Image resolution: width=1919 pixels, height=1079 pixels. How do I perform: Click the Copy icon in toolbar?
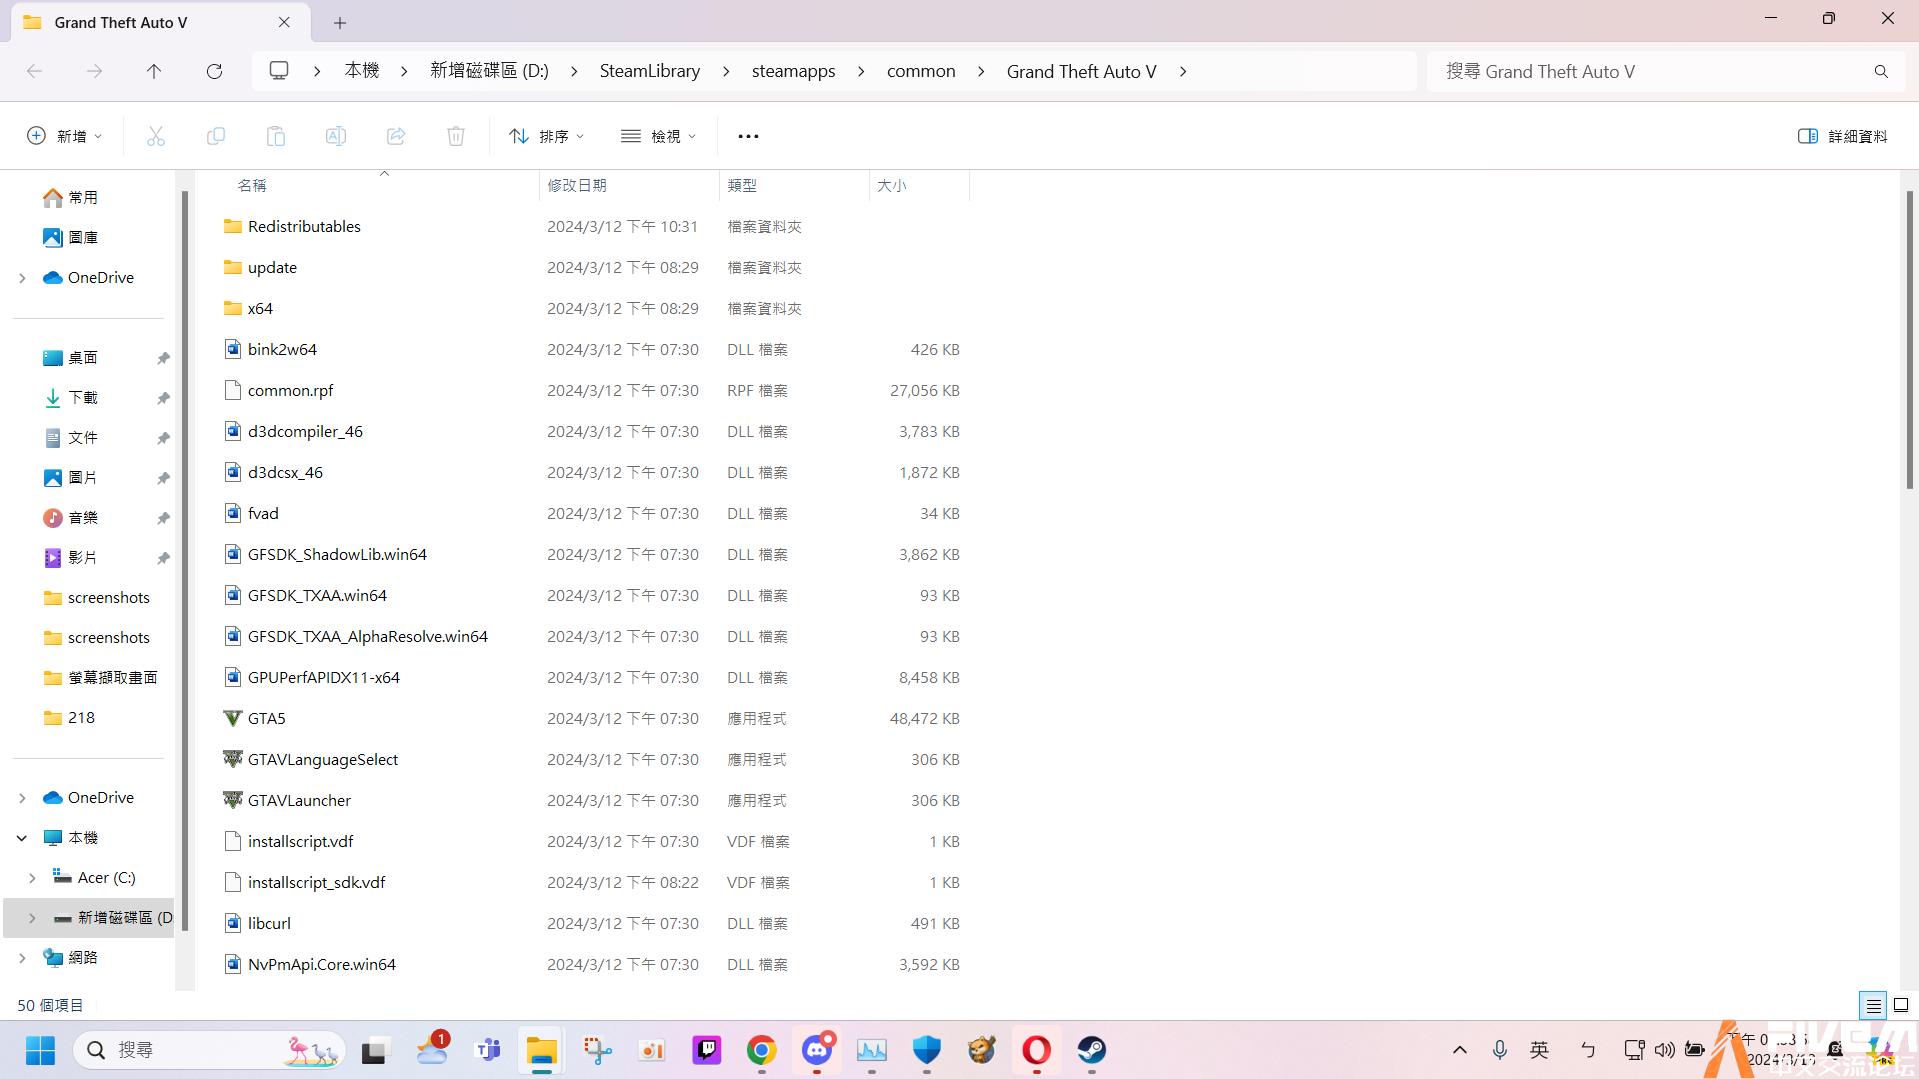[215, 136]
